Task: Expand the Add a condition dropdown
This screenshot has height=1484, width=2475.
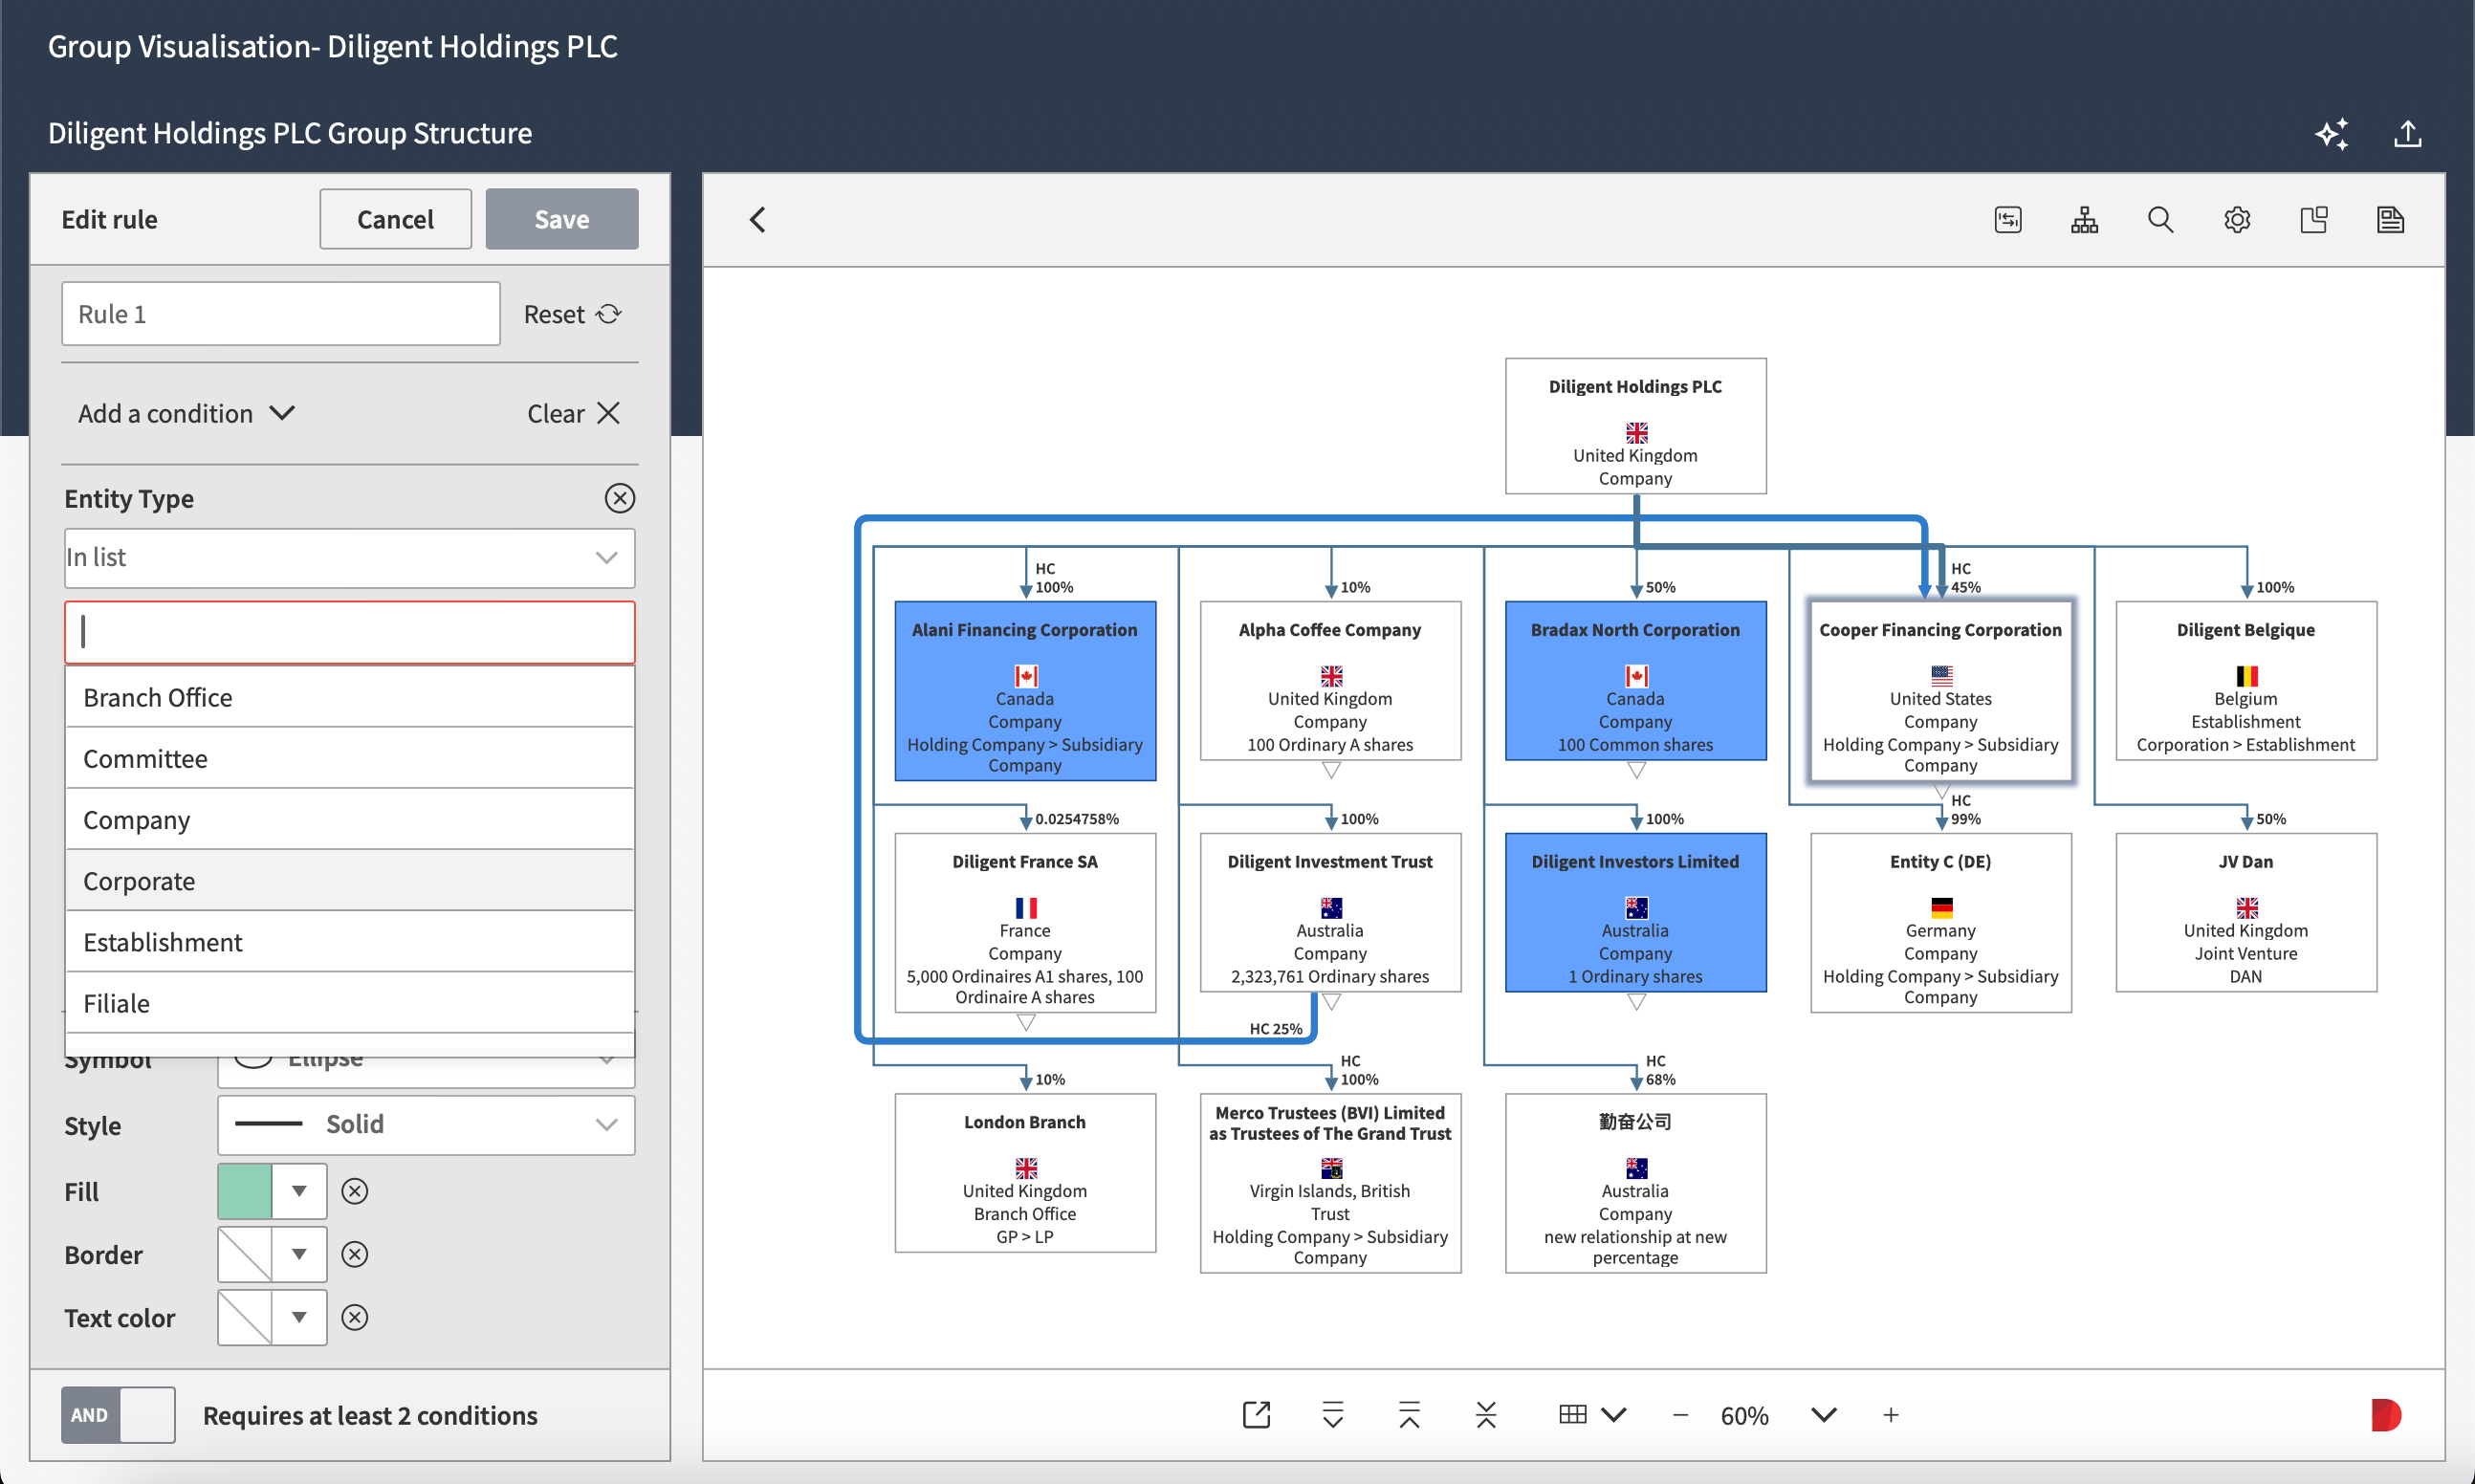Action: tap(186, 413)
